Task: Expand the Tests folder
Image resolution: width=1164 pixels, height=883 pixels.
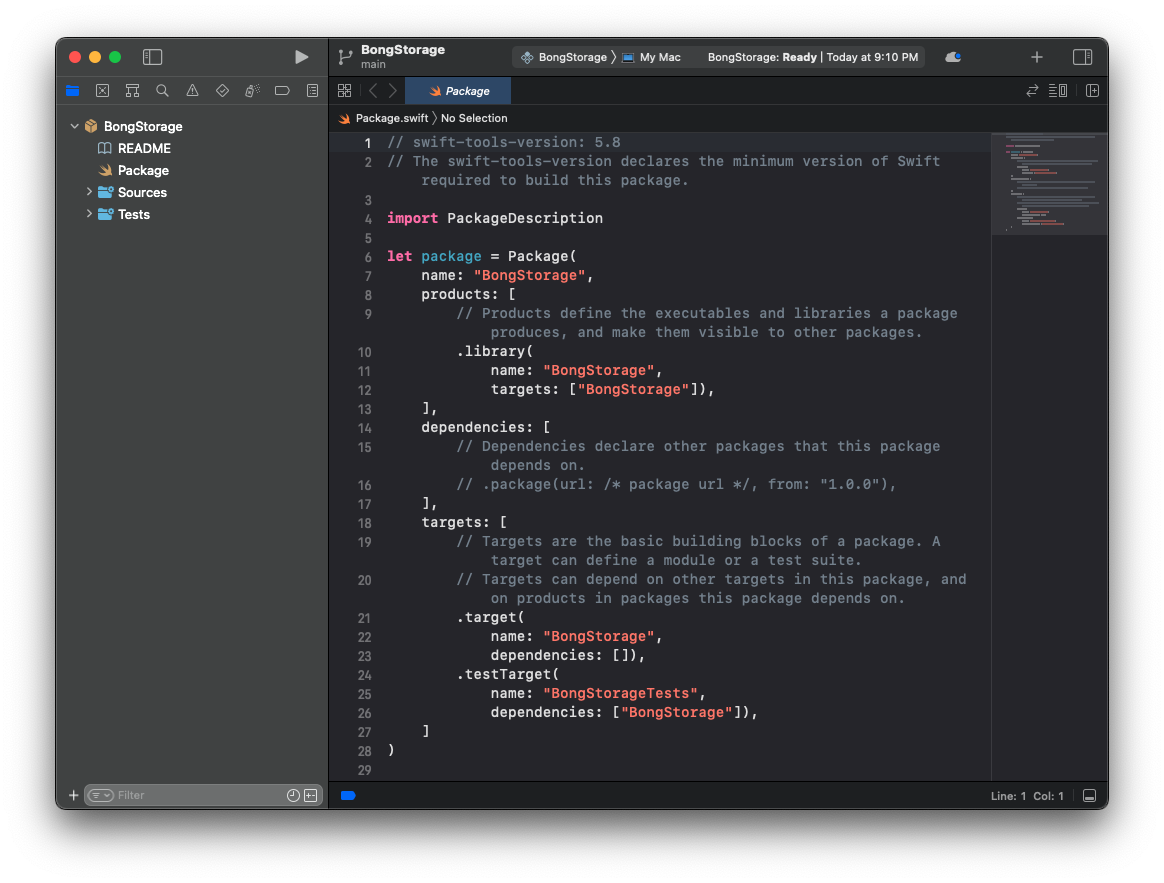Action: tap(89, 214)
